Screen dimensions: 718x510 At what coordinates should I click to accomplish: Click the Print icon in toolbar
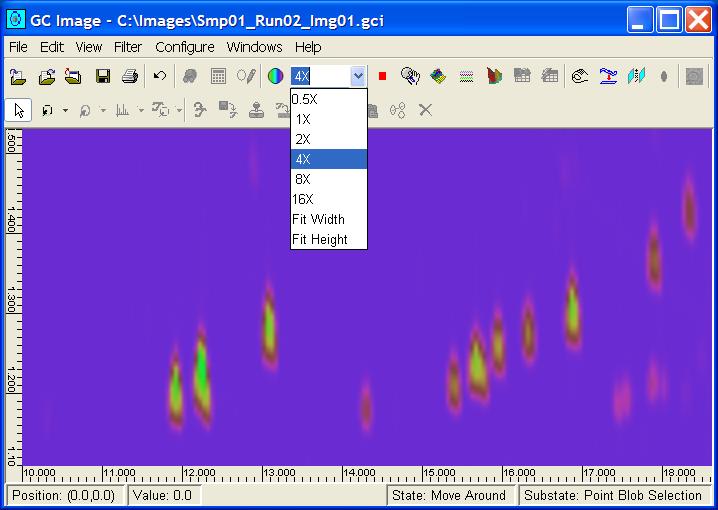coord(129,76)
